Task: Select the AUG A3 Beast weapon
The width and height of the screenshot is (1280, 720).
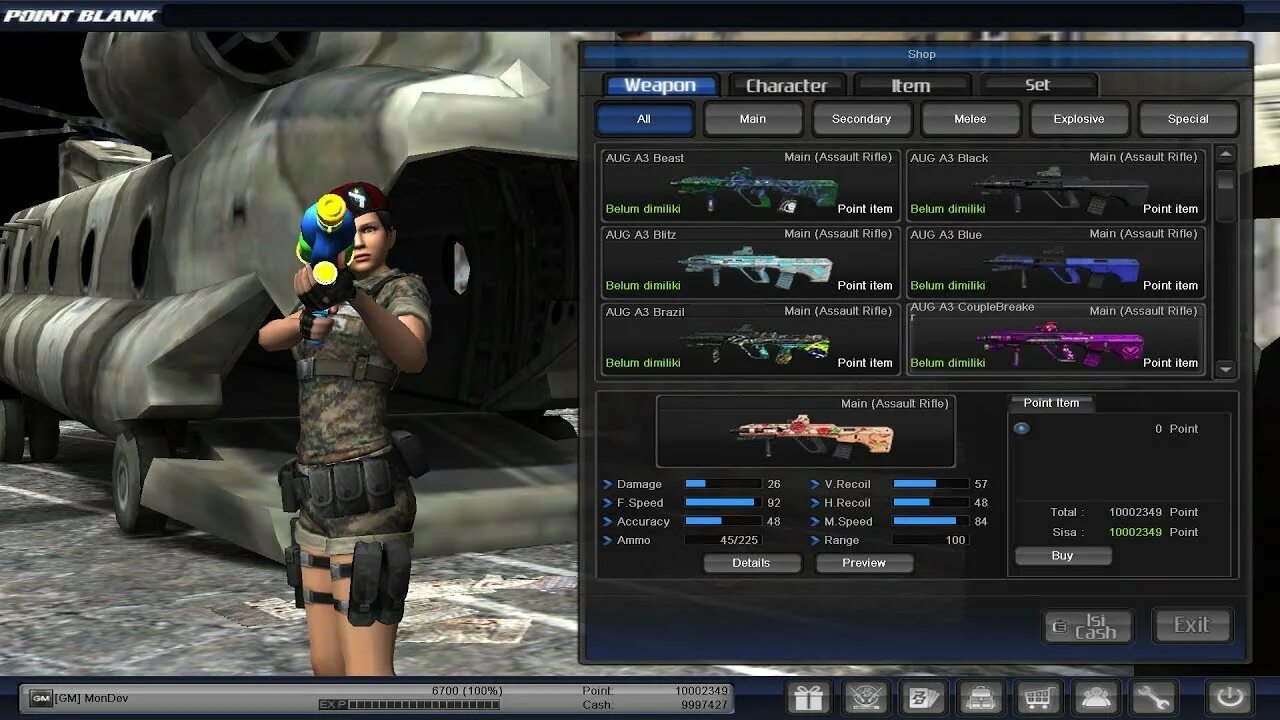Action: click(750, 184)
